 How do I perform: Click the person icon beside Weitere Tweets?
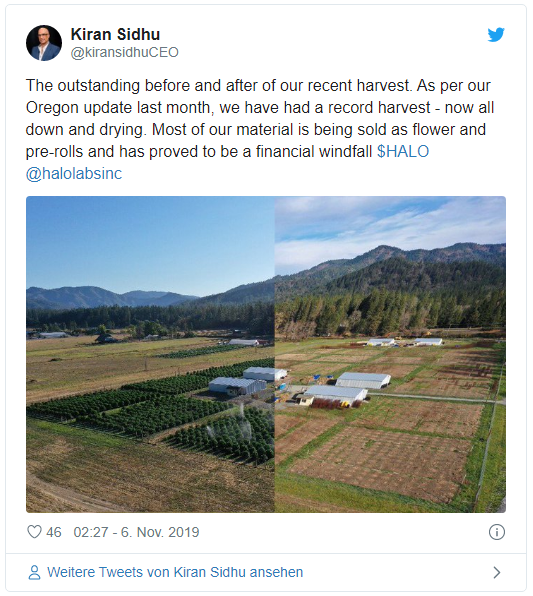tap(34, 572)
